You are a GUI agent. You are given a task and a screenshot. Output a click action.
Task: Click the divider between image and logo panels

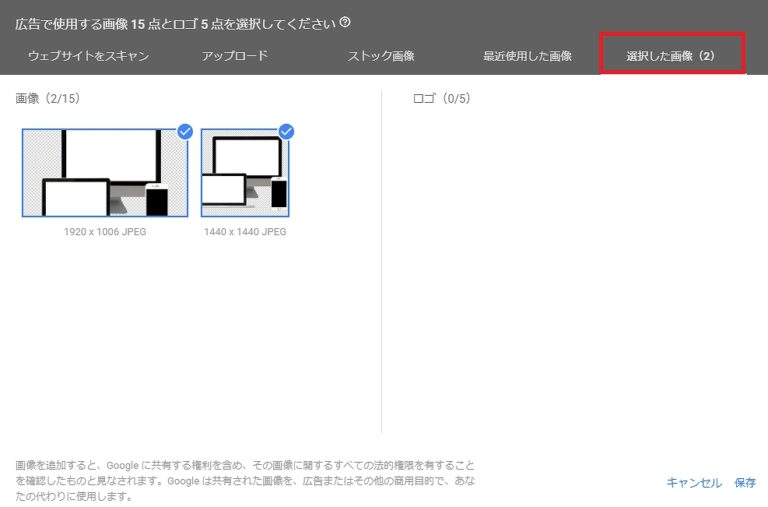click(382, 260)
